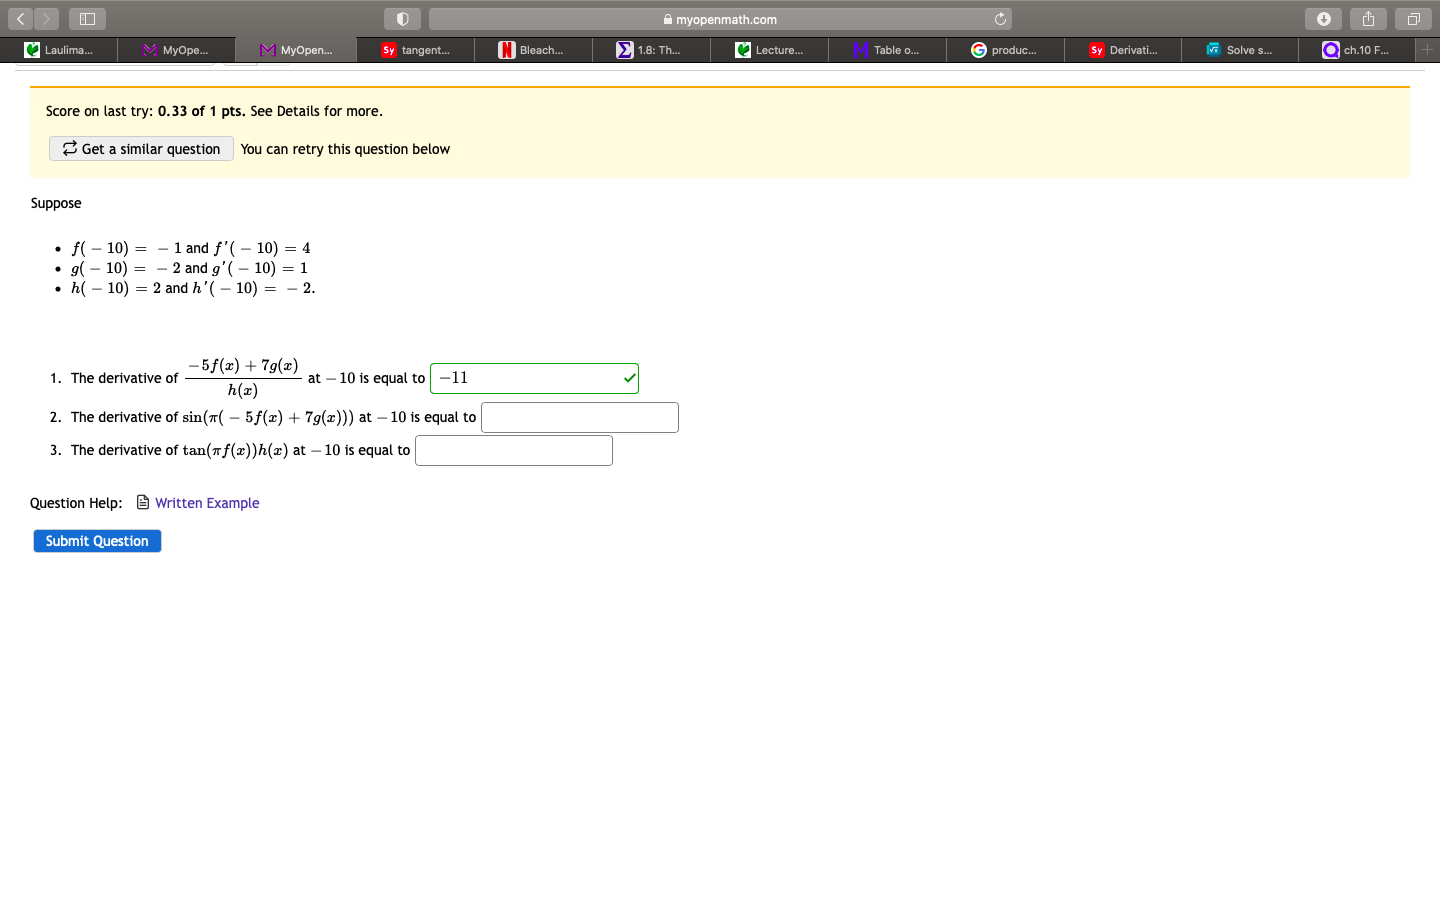Open the Written Example link
This screenshot has height=900, width=1440.
tap(207, 503)
